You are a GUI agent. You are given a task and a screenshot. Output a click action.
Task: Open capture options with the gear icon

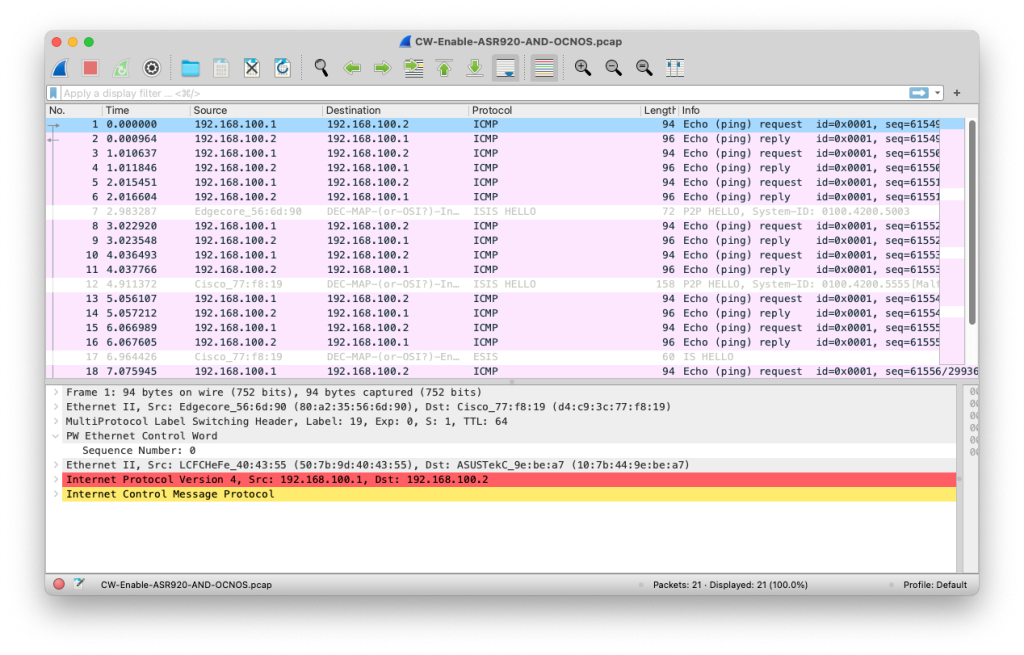click(151, 68)
